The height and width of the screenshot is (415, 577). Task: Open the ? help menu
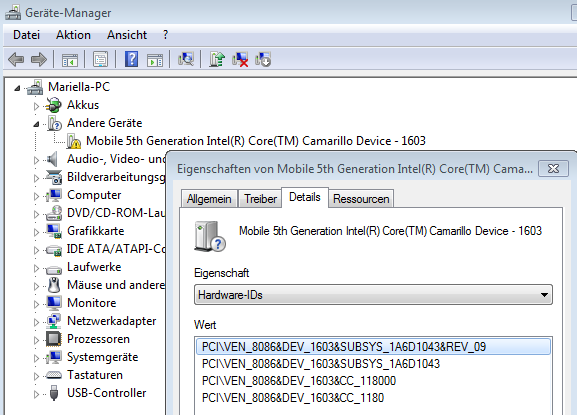pos(166,35)
